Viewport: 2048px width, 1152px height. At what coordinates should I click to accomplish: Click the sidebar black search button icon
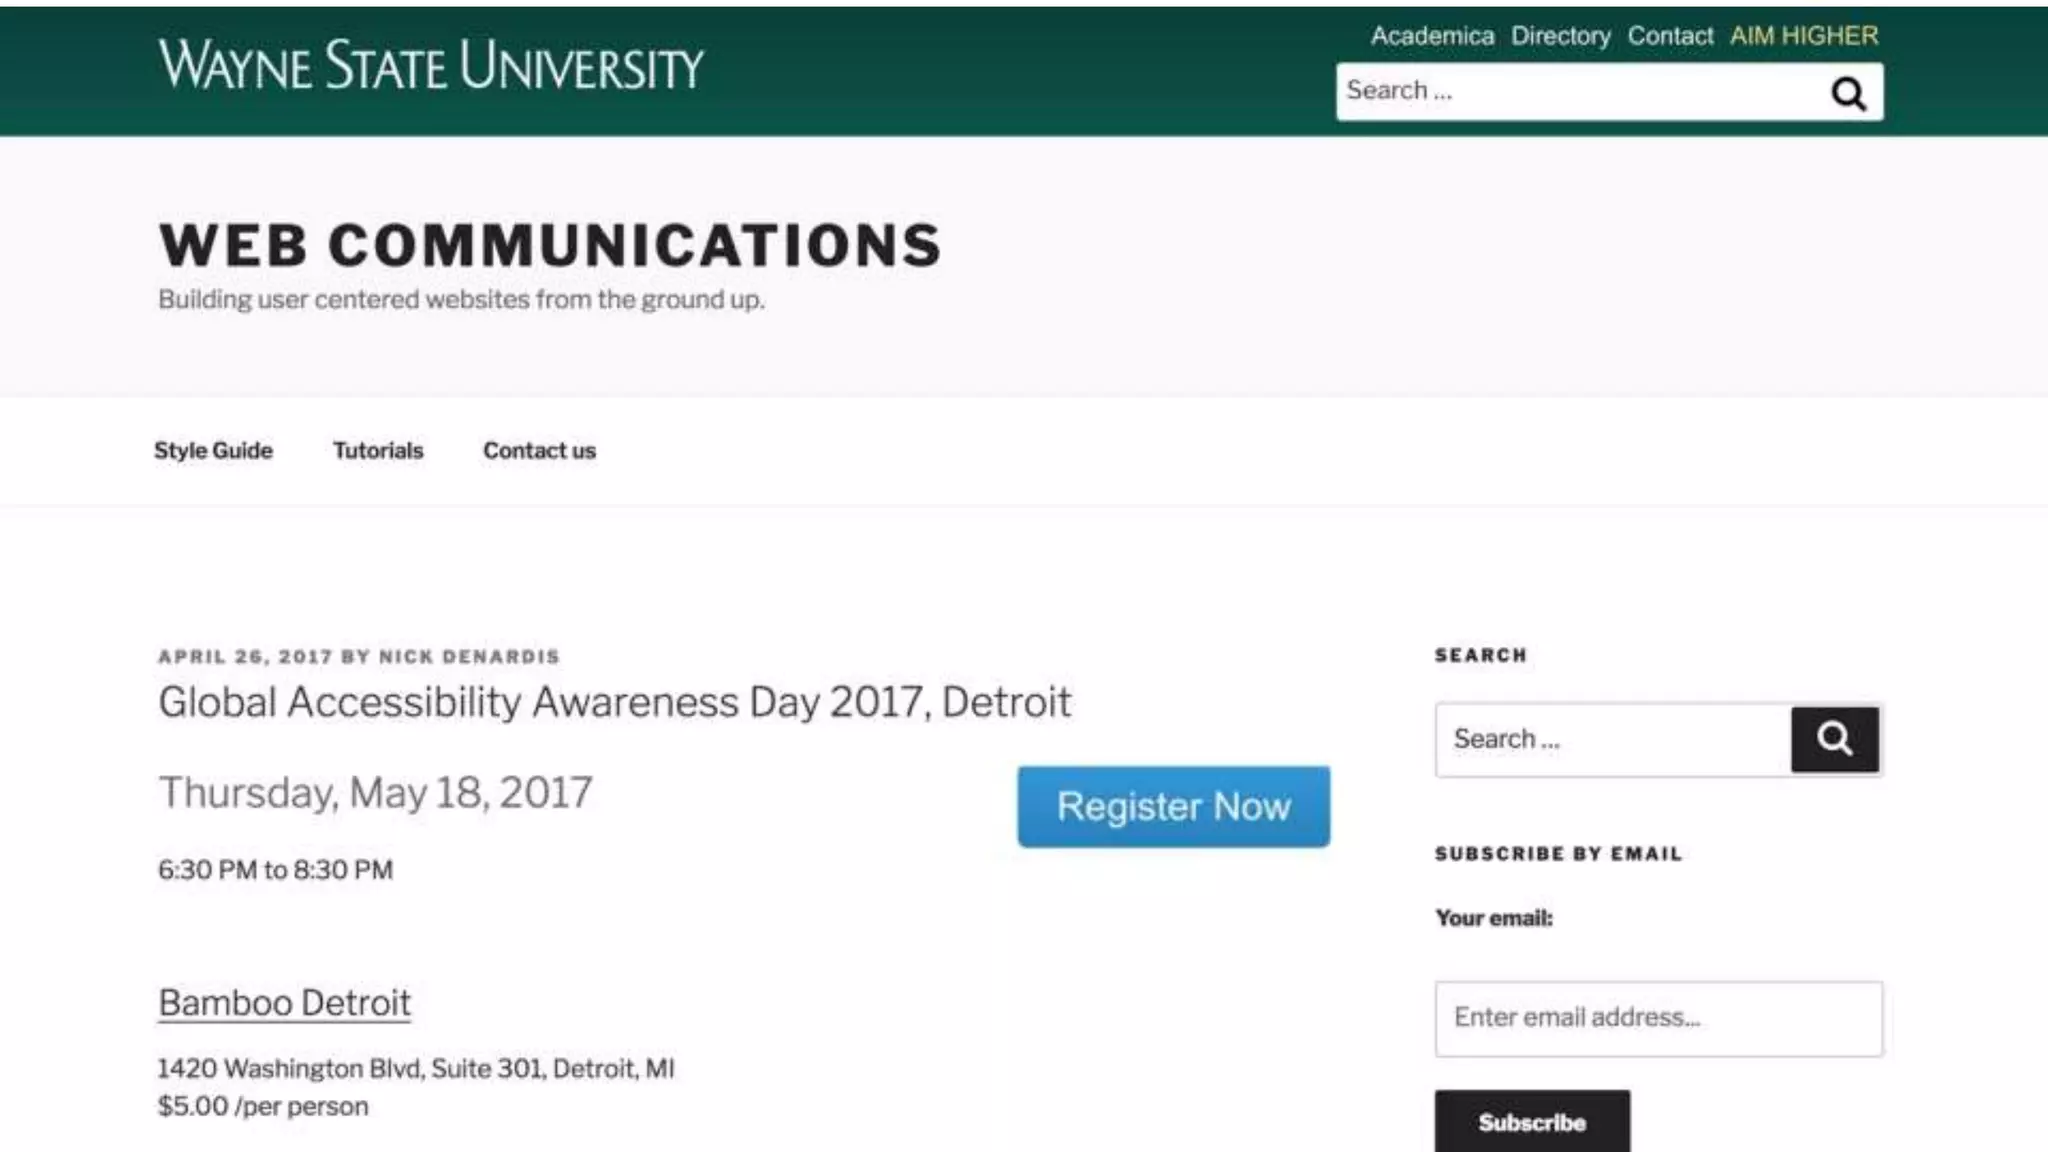[x=1835, y=739]
